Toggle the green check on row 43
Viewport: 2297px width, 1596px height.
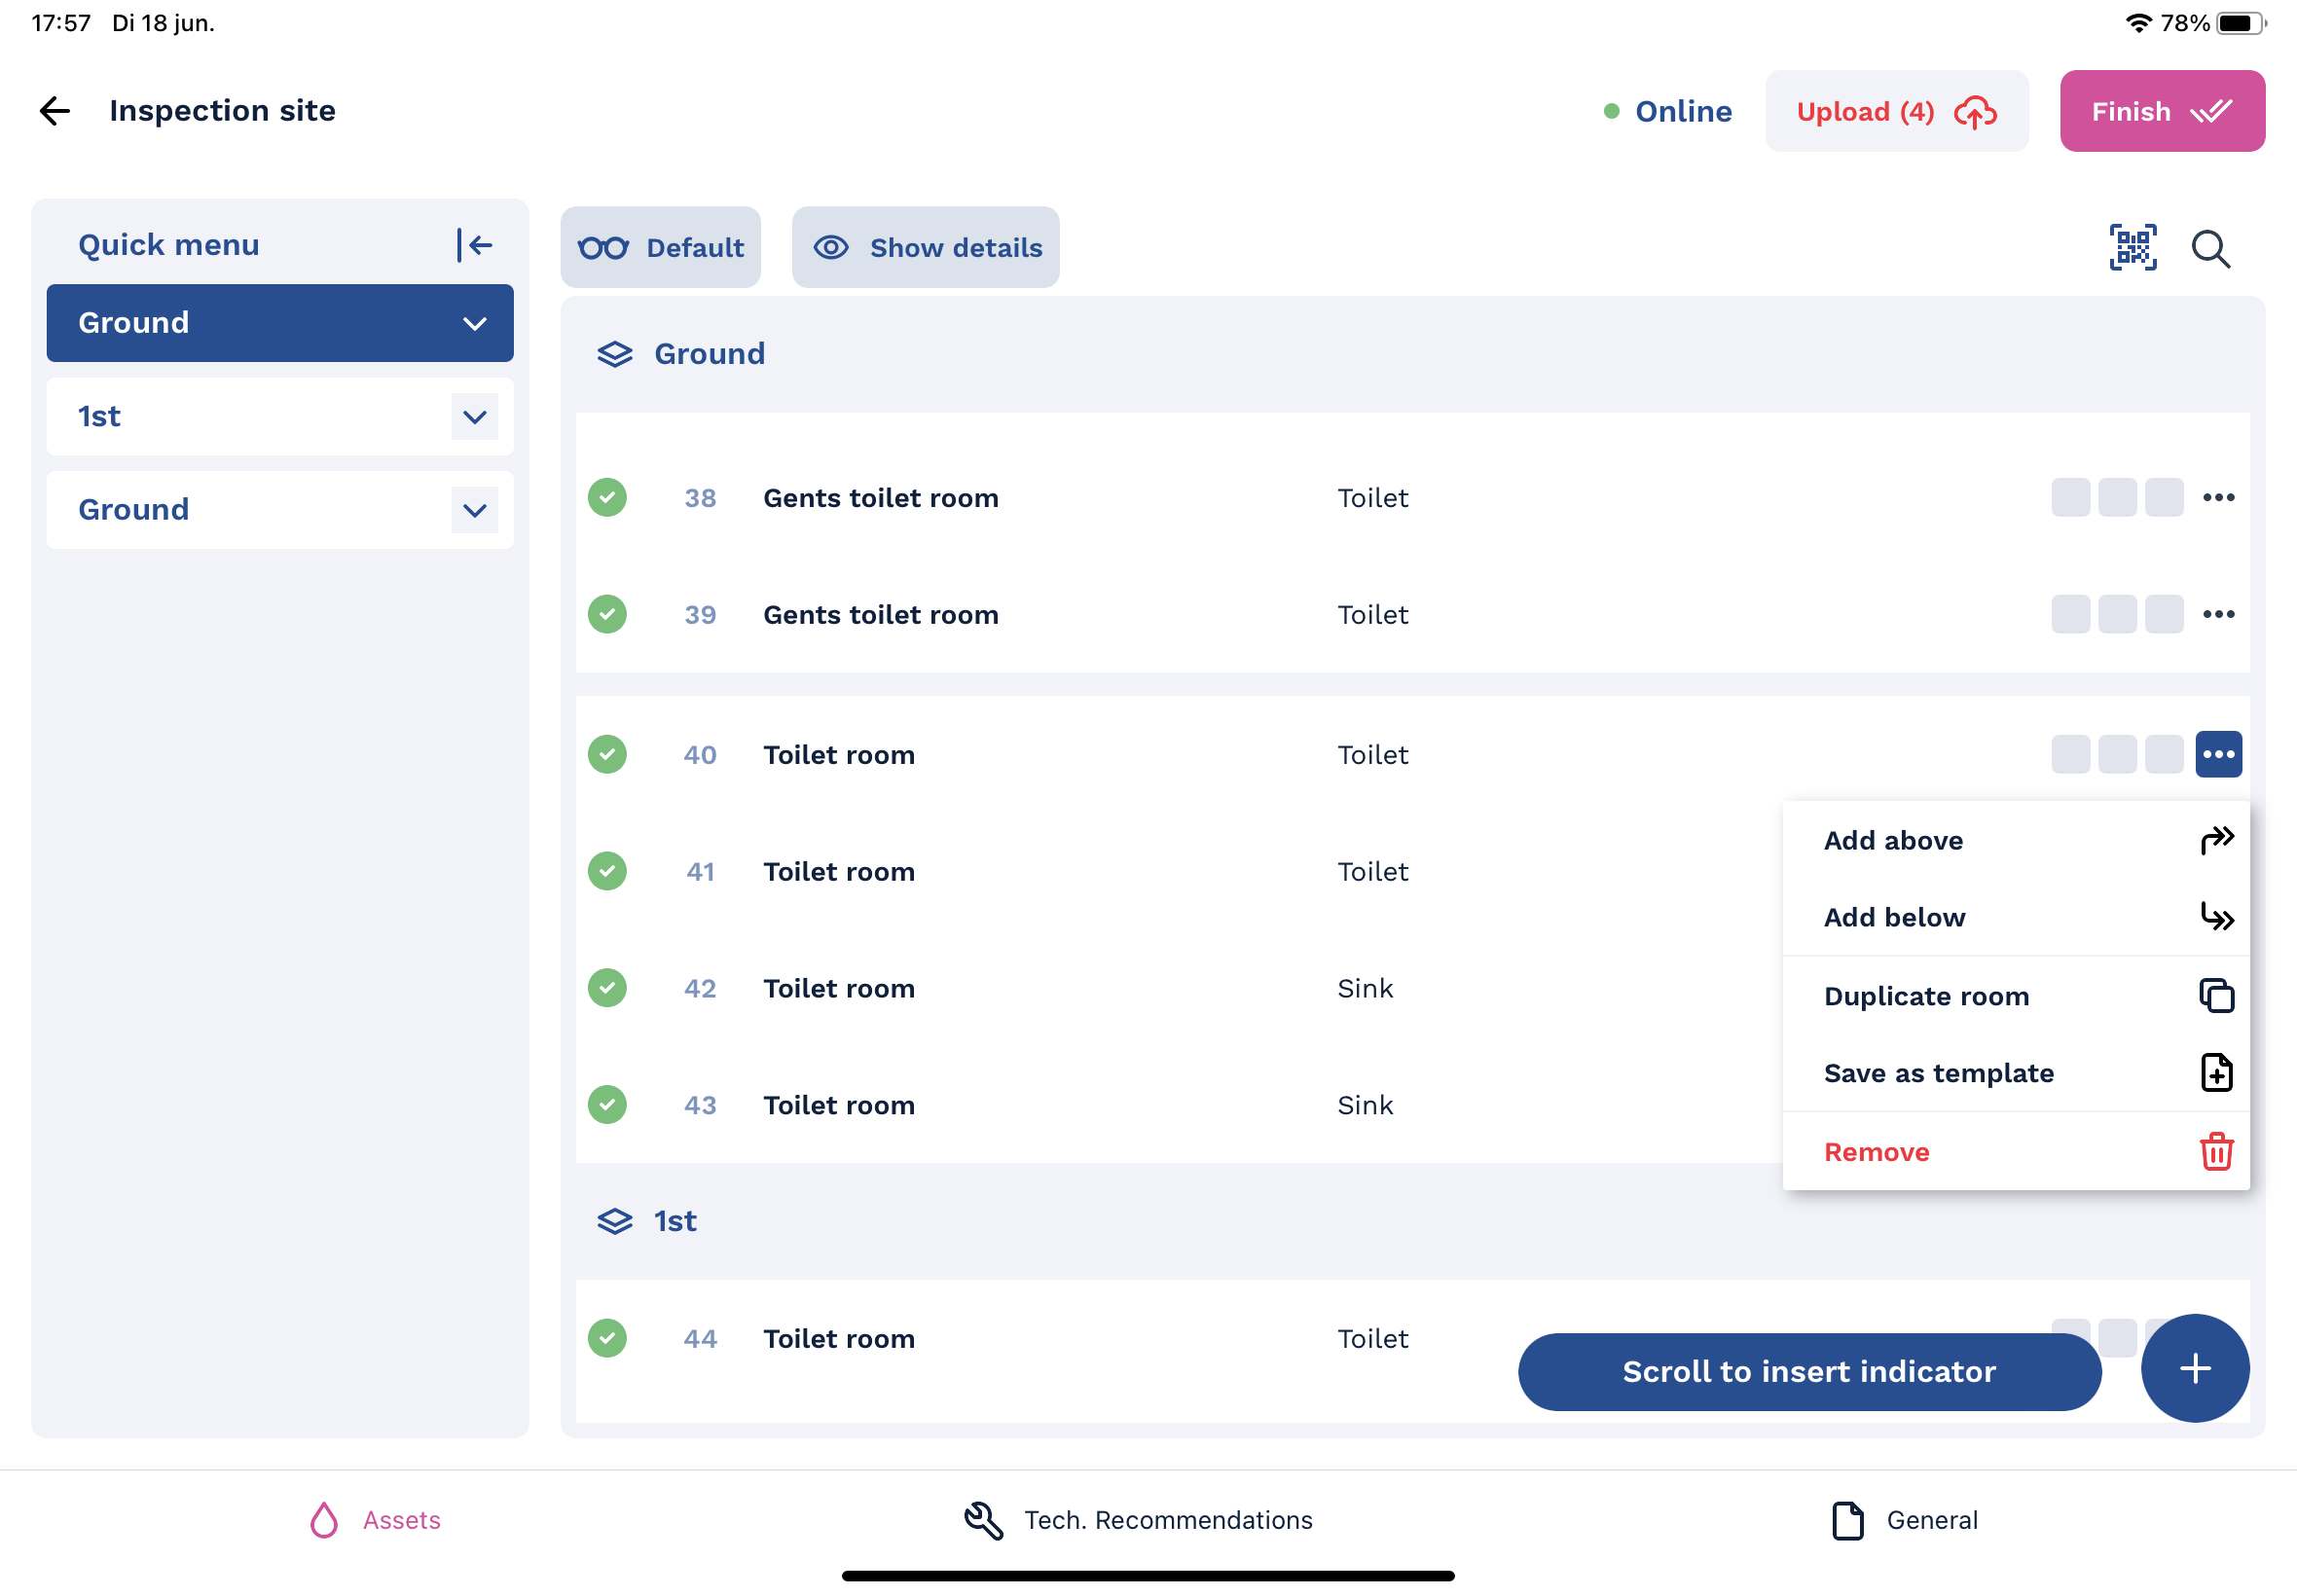click(x=607, y=1105)
